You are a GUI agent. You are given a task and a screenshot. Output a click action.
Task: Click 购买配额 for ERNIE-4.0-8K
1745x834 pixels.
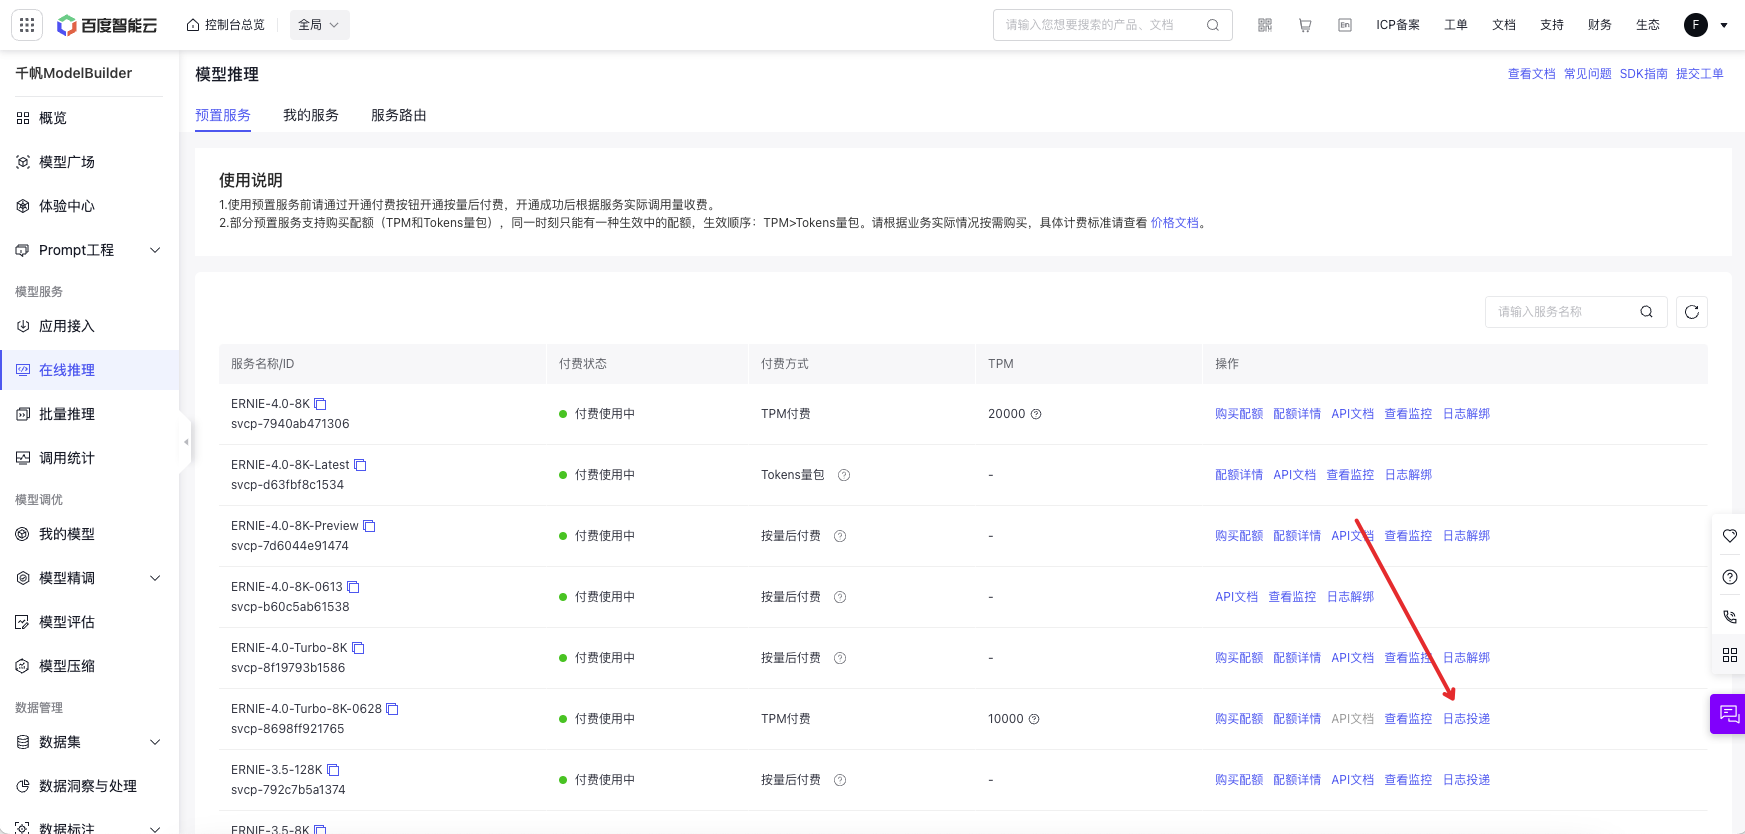1239,414
